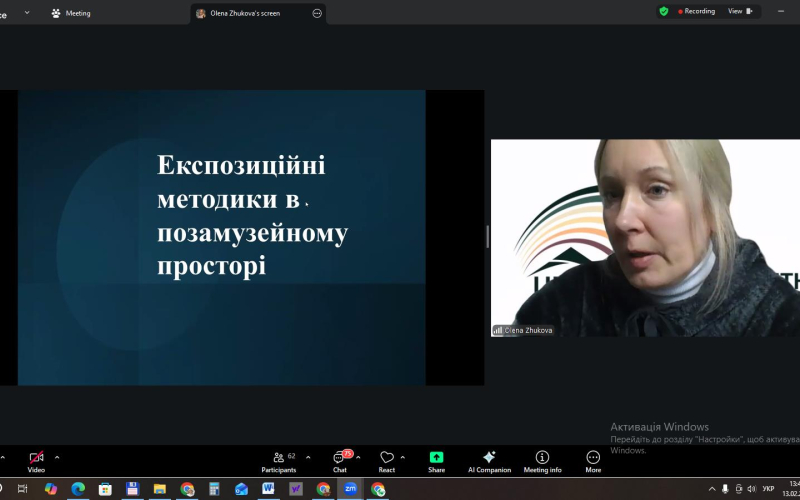Viewport: 800px width, 500px height.
Task: Open volume control in system tray
Action: tap(751, 489)
